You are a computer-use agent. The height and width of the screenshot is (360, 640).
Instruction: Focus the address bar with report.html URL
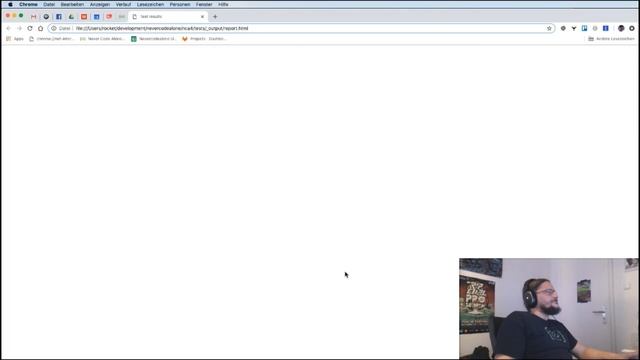(x=302, y=29)
